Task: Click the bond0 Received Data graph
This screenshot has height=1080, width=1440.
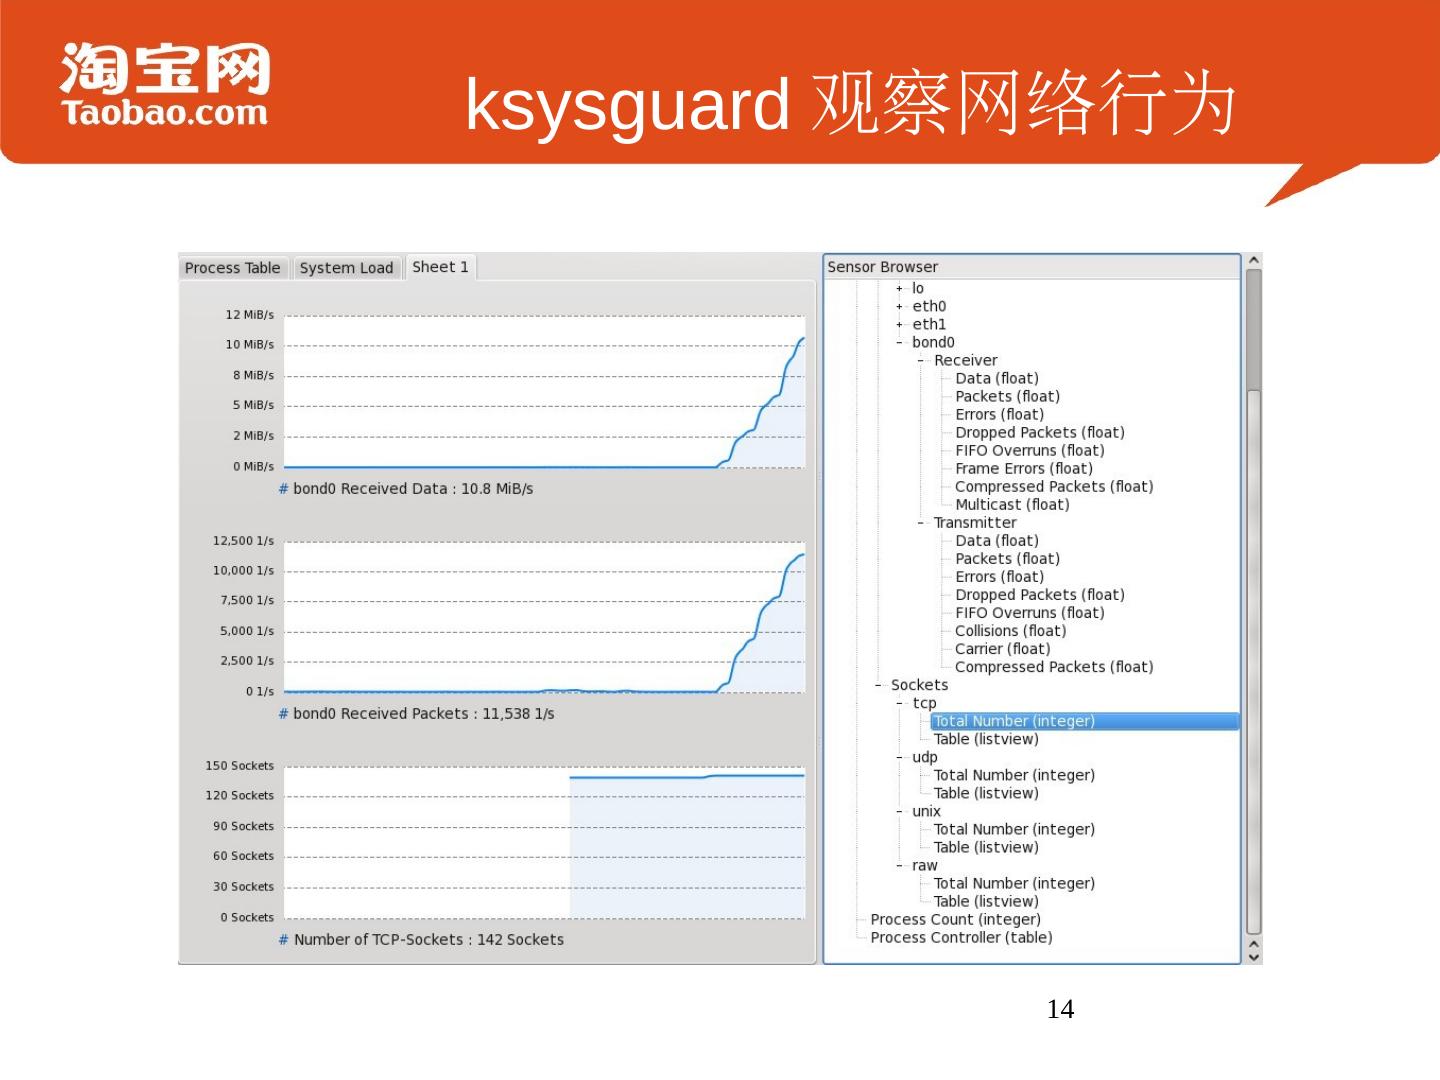Action: click(544, 392)
